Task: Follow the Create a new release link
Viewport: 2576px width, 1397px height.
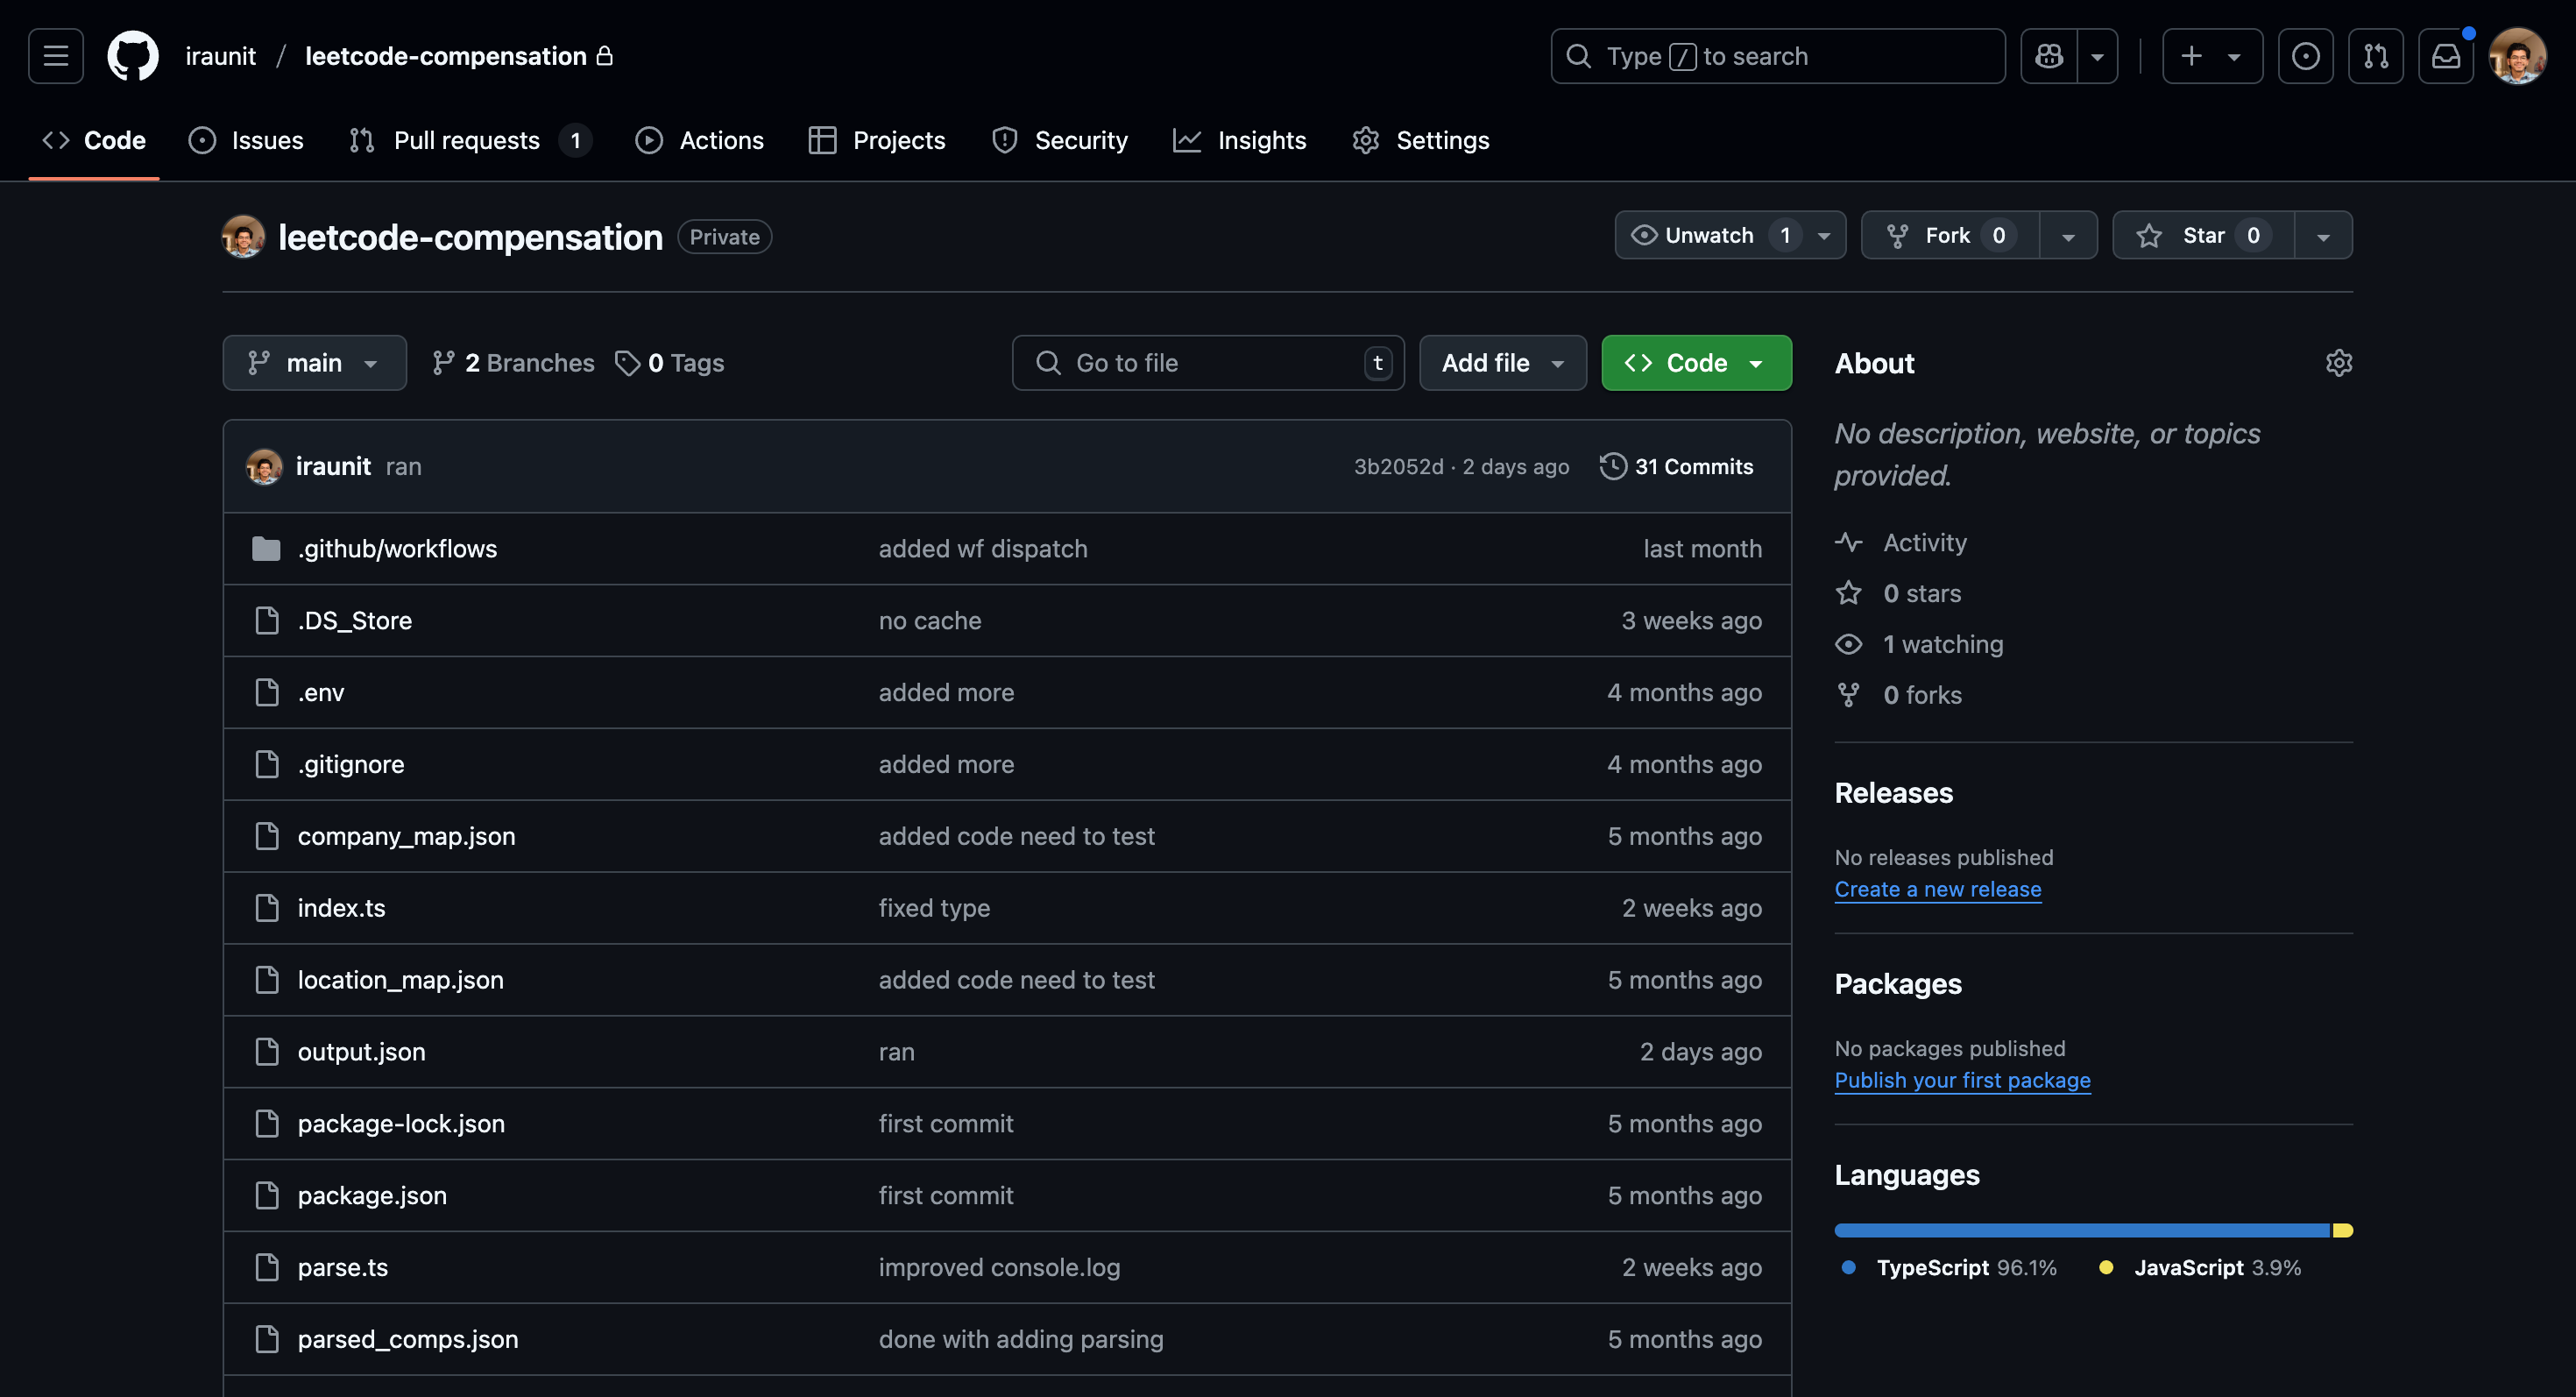Action: tap(1937, 889)
